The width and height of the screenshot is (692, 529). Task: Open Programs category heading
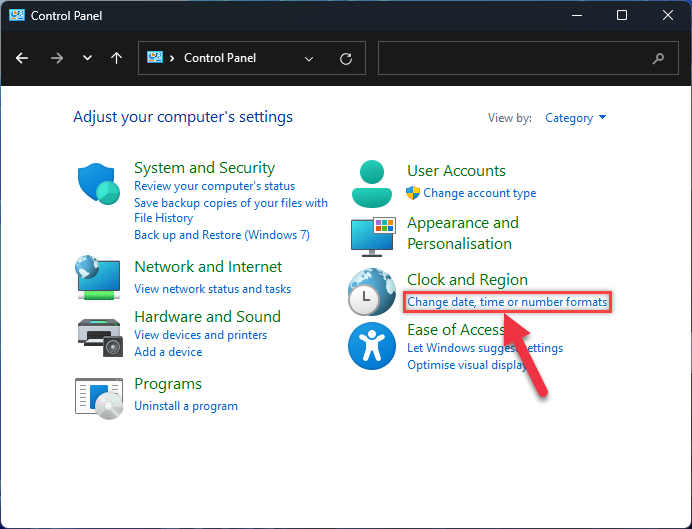click(x=168, y=384)
